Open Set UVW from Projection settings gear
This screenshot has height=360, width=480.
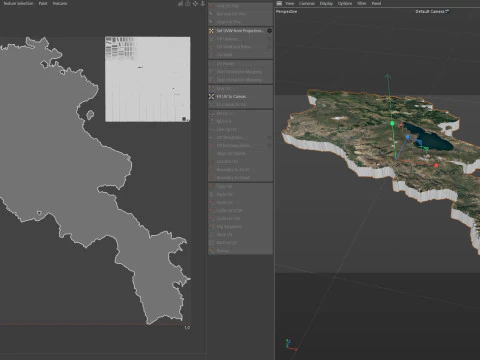[x=269, y=31]
